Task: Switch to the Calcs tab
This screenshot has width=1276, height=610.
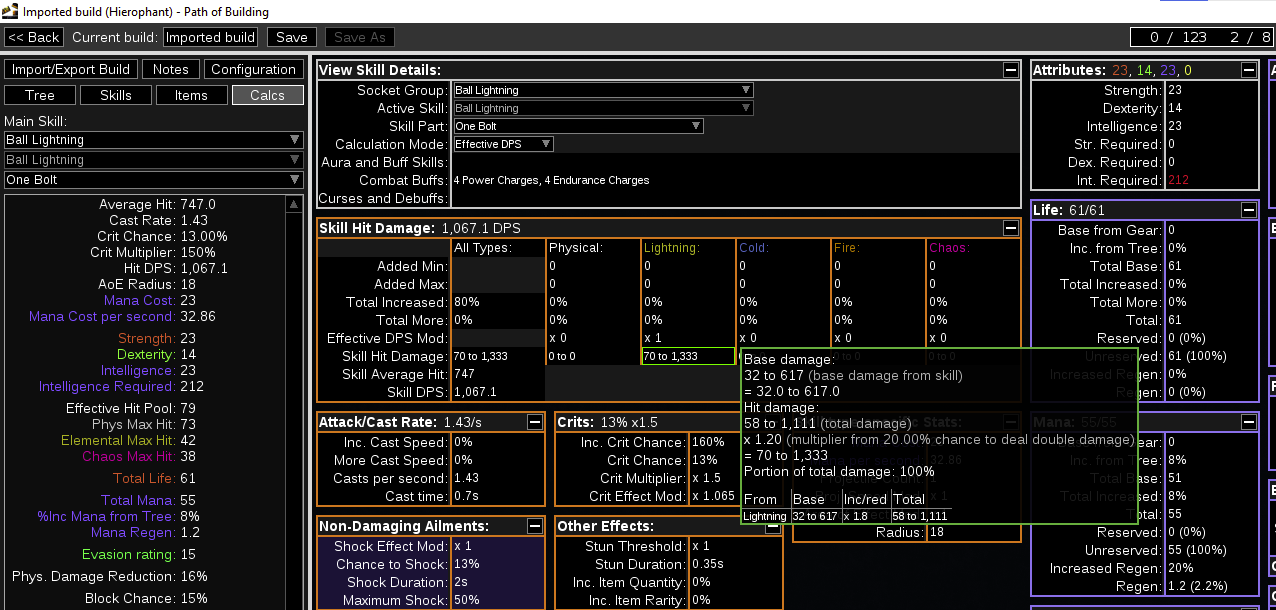Action: tap(267, 95)
